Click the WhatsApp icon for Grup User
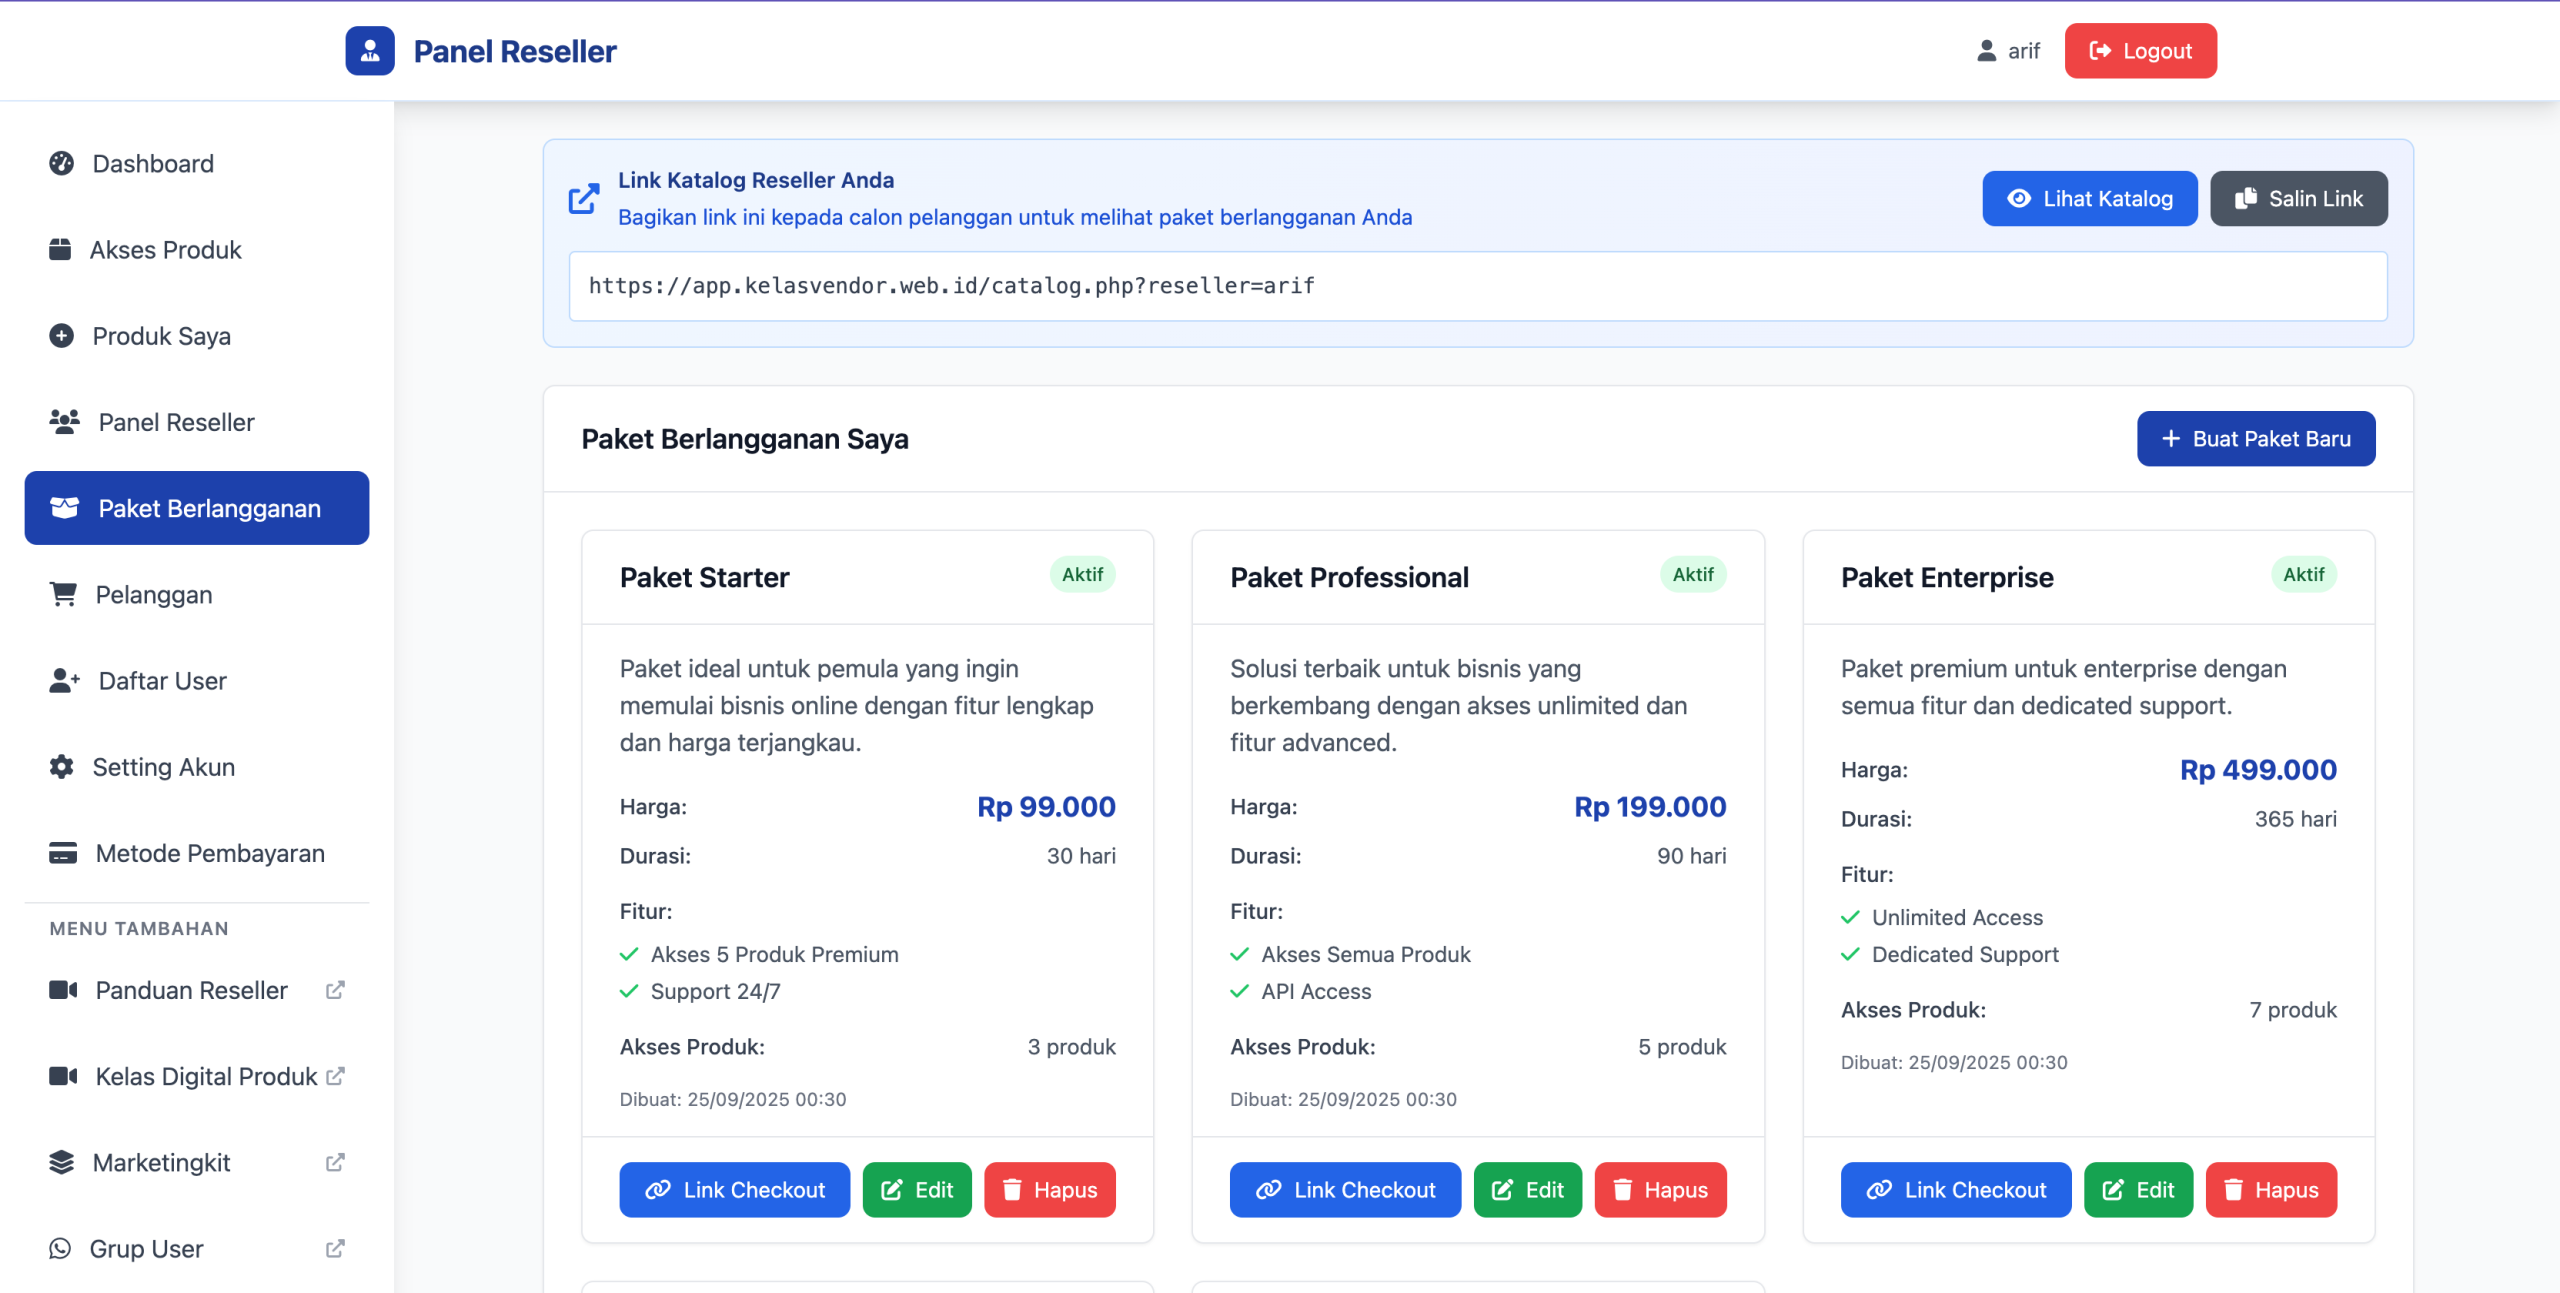 pyautogui.click(x=60, y=1248)
